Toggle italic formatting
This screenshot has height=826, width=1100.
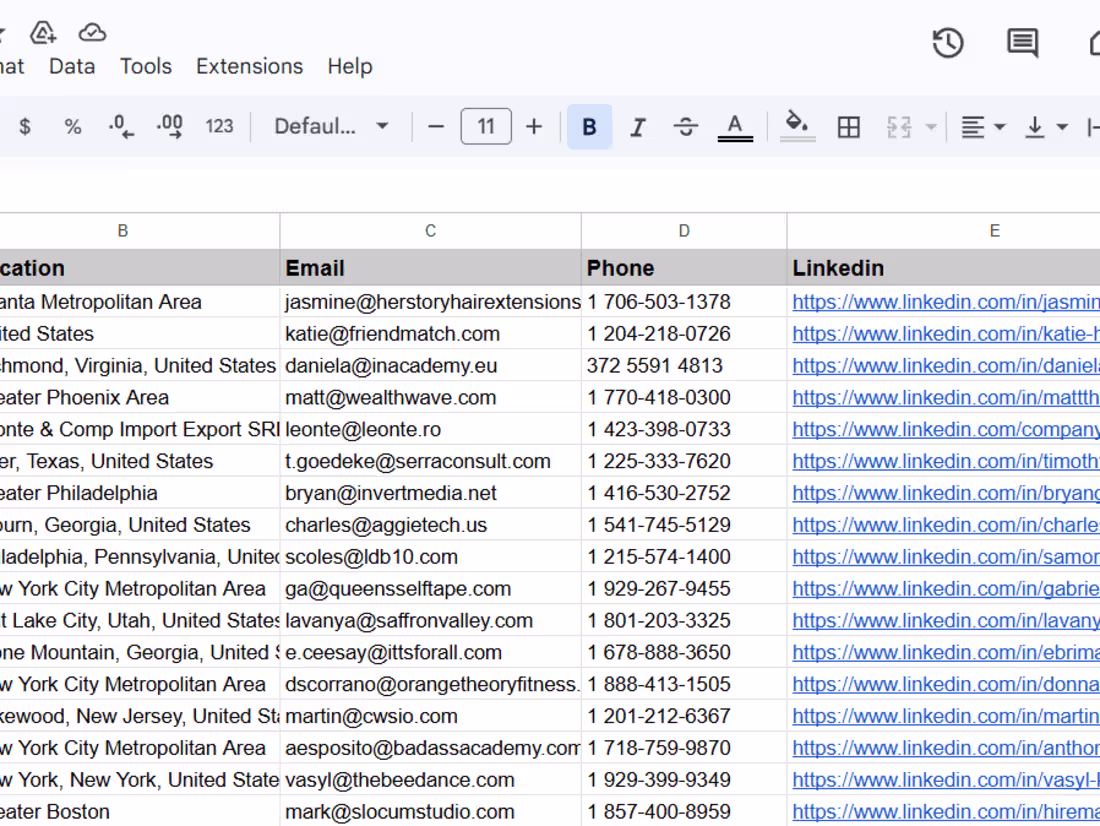tap(637, 127)
